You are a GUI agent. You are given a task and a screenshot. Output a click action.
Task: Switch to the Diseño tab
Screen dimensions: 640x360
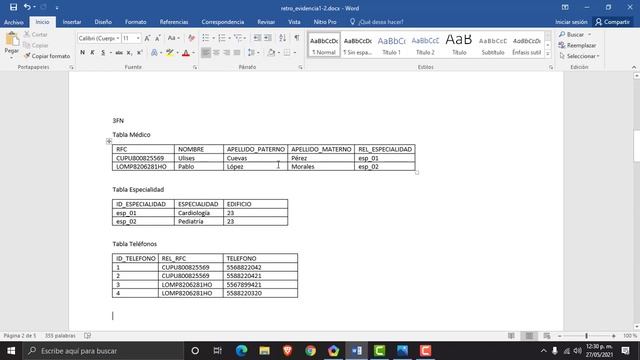click(103, 22)
